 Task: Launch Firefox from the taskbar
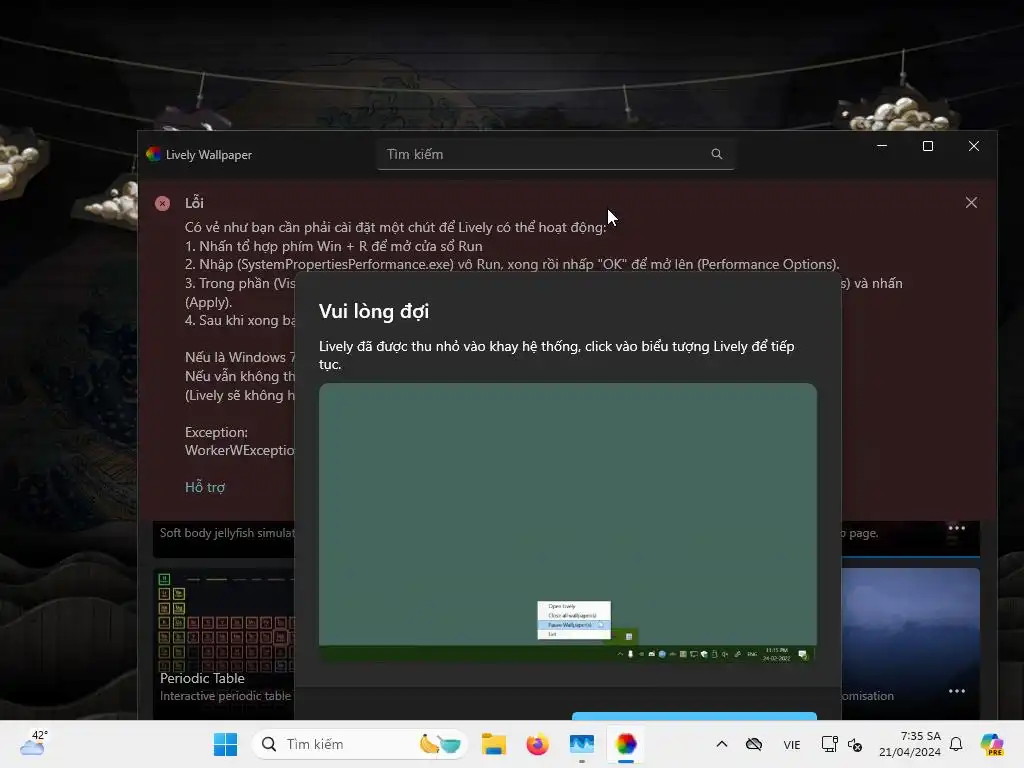[x=537, y=744]
